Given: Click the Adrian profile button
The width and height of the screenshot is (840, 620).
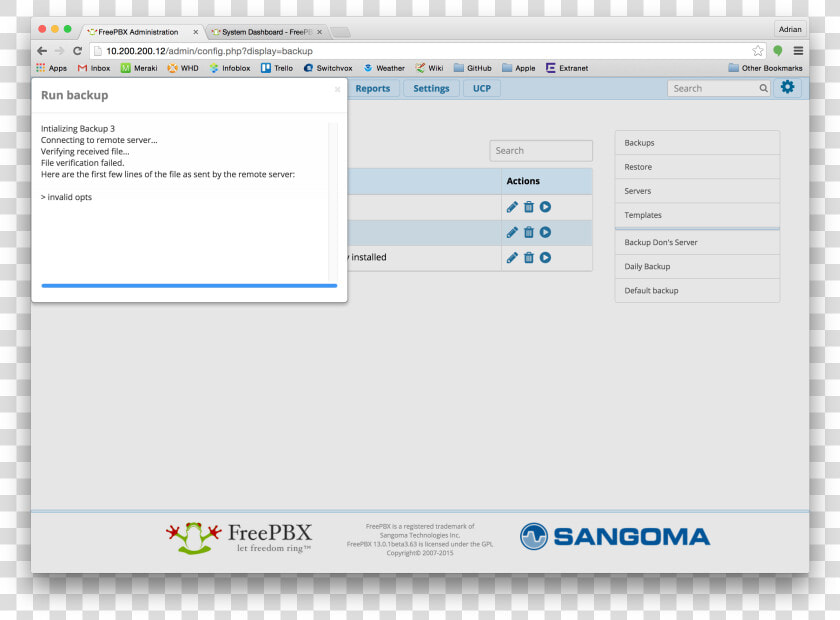Looking at the screenshot, I should 790,29.
